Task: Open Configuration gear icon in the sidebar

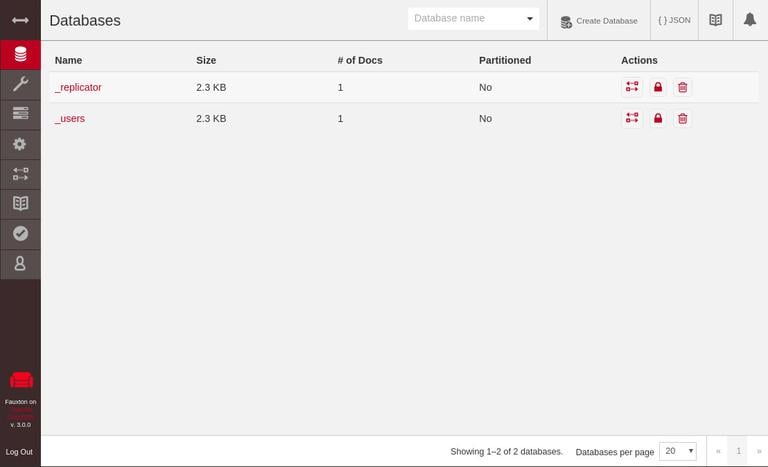Action: [x=20, y=144]
